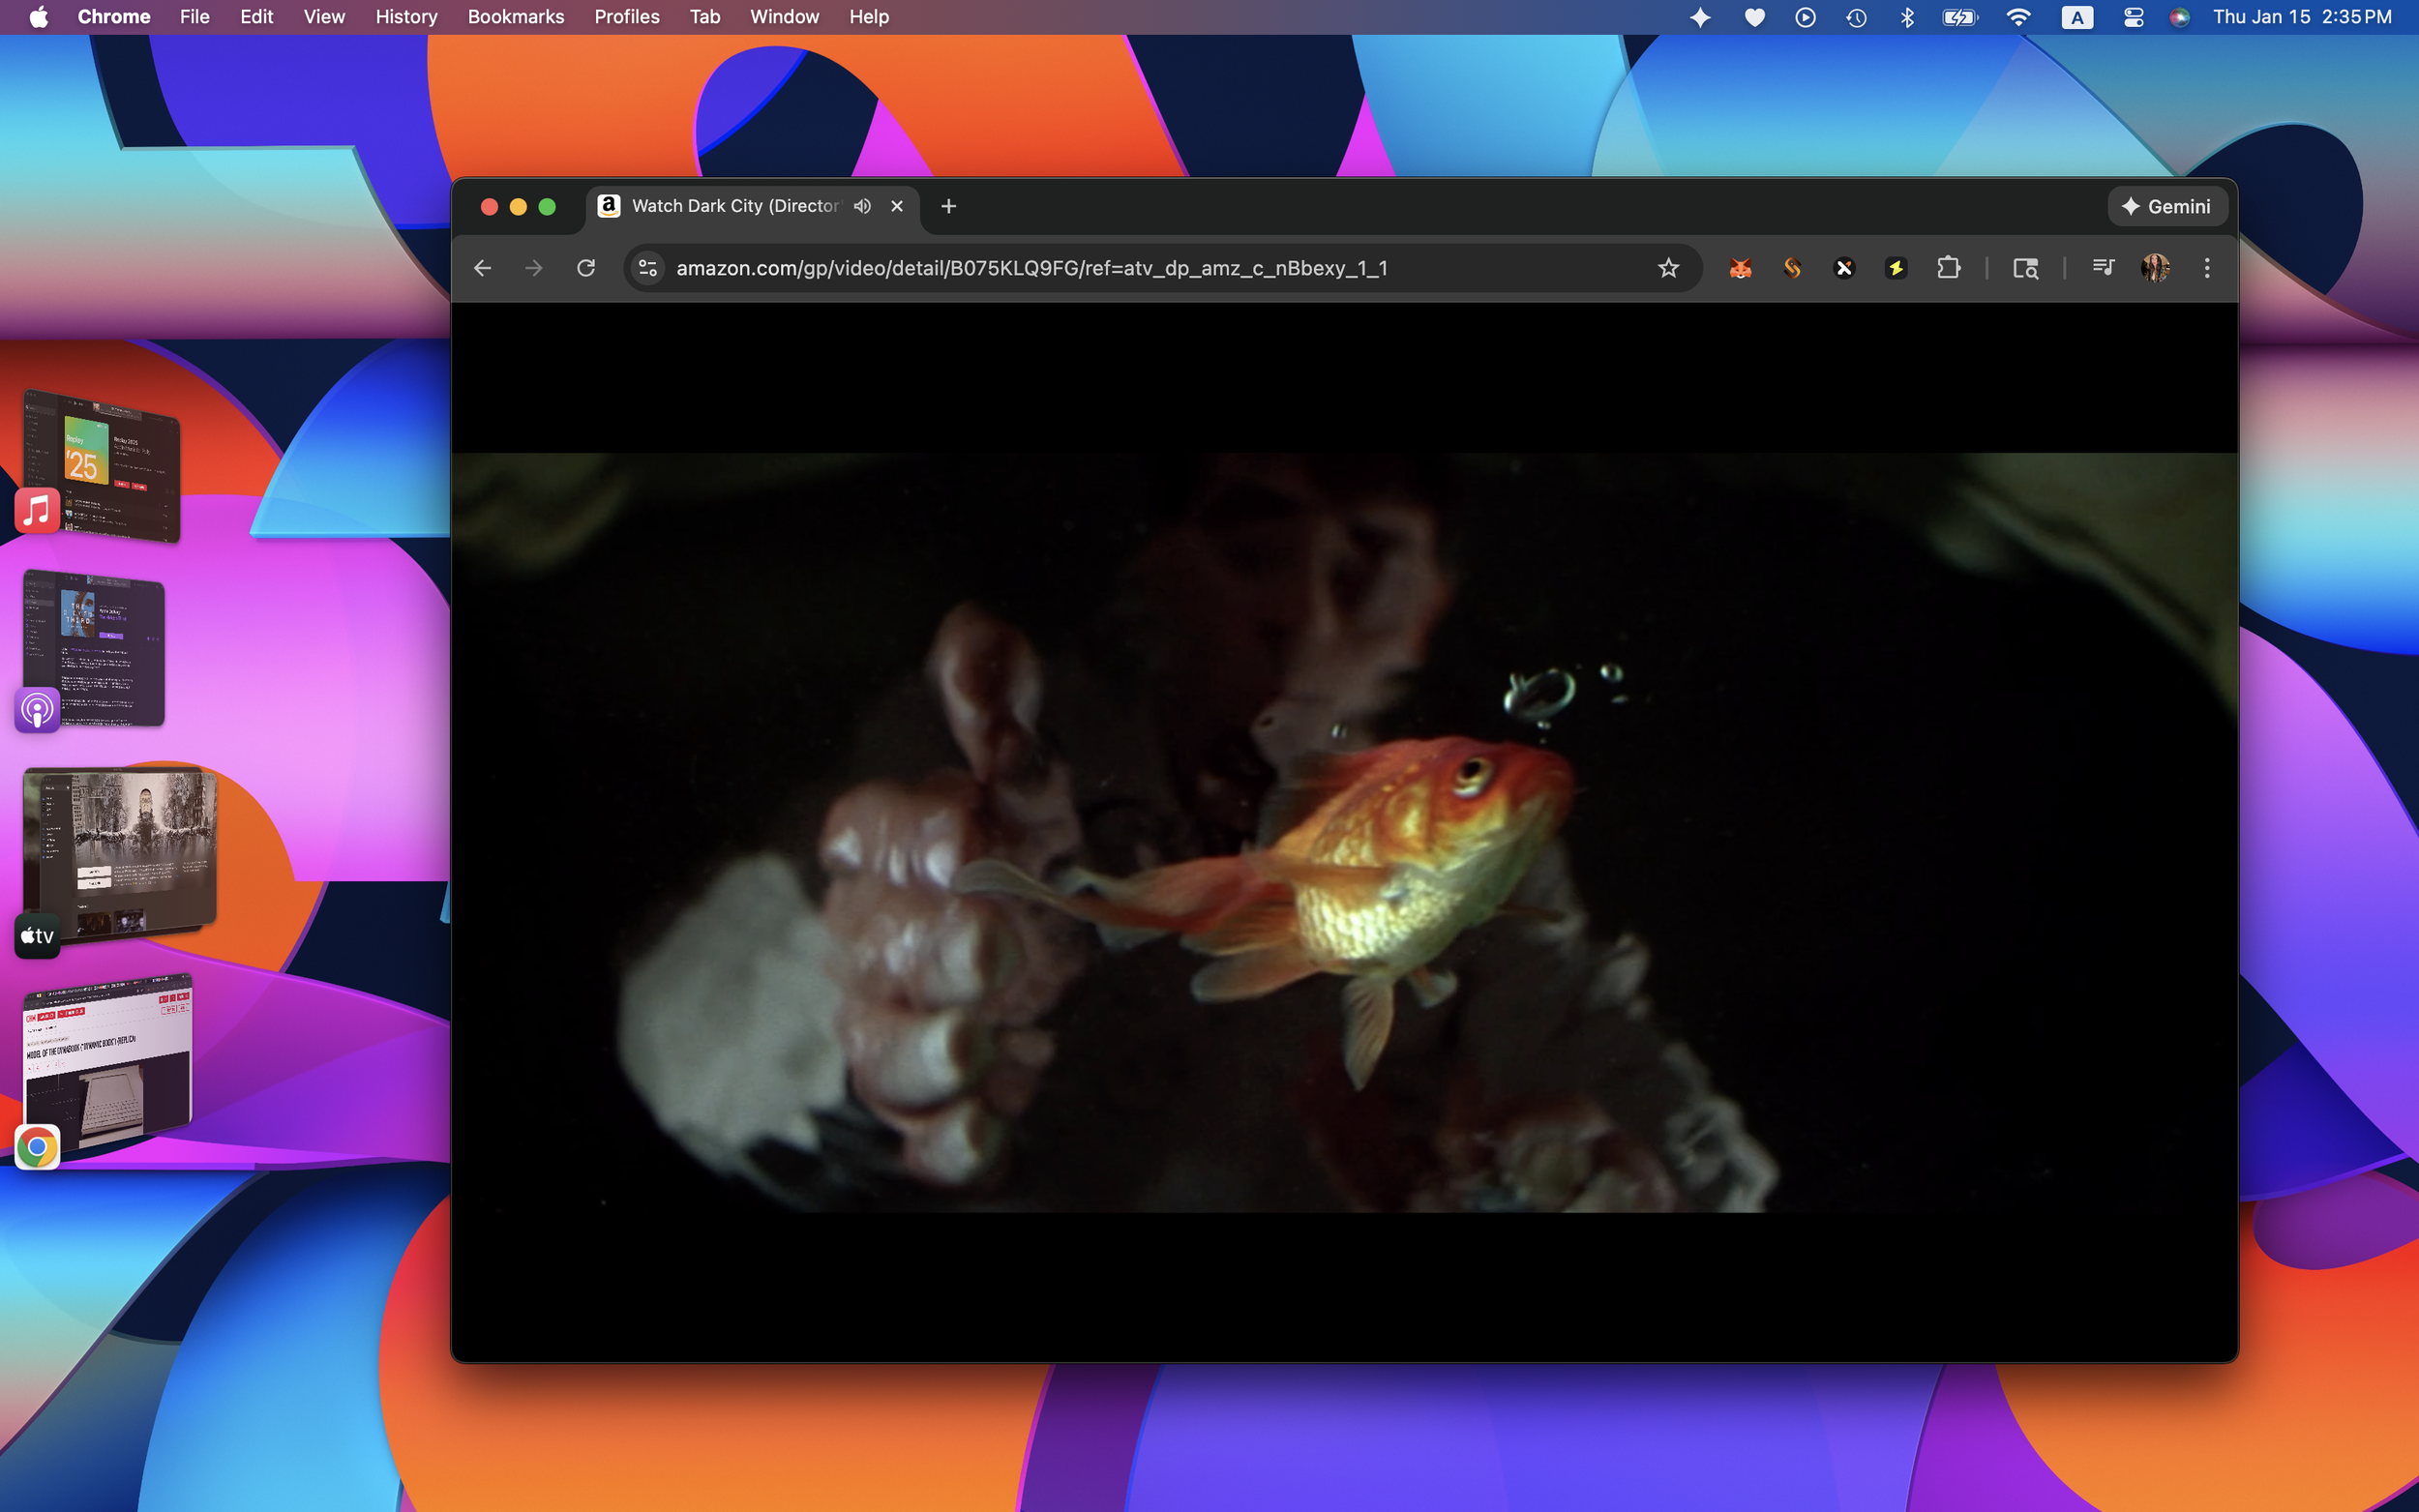The image size is (2419, 1512).
Task: Open a new tab with plus button
Action: tap(948, 206)
